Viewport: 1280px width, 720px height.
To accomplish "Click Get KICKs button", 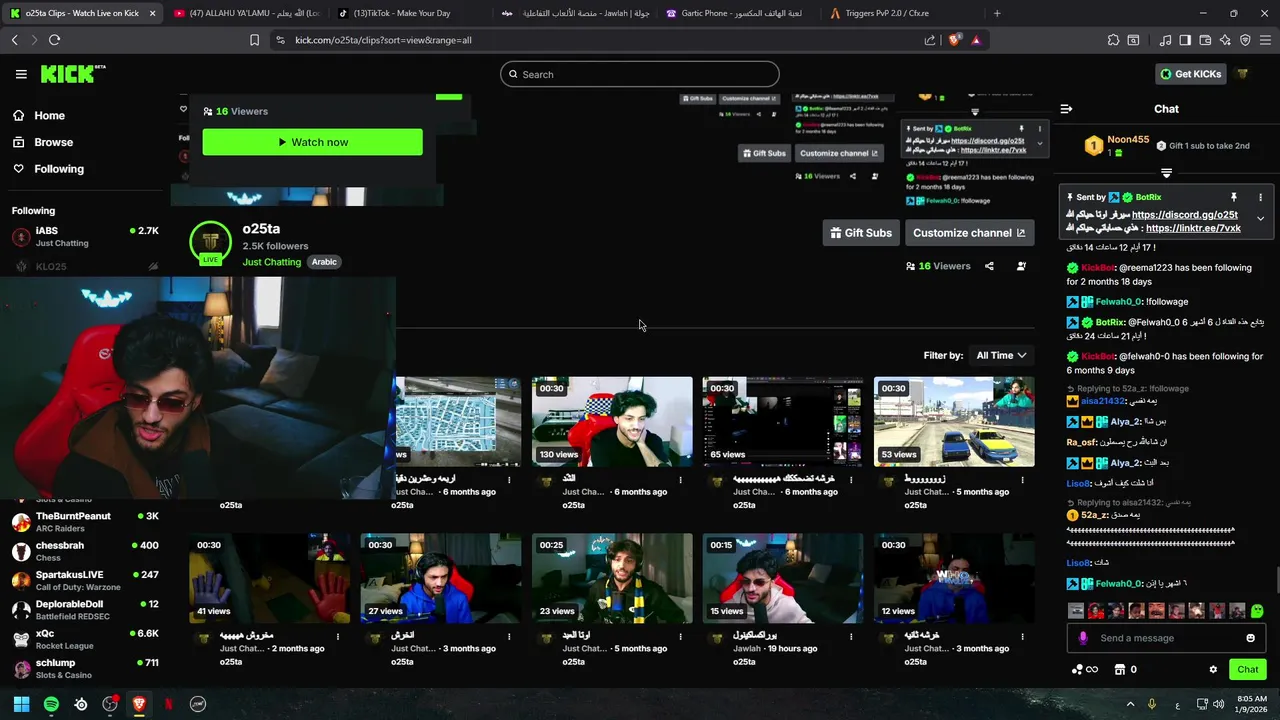I will click(x=1190, y=74).
